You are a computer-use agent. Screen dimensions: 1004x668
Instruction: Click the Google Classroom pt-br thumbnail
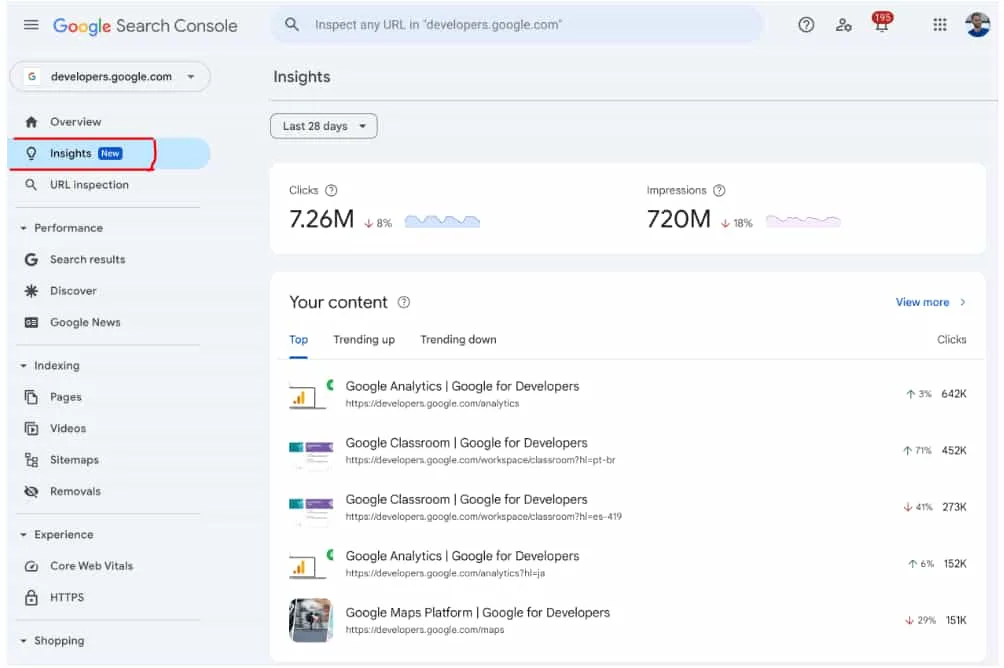coord(311,453)
